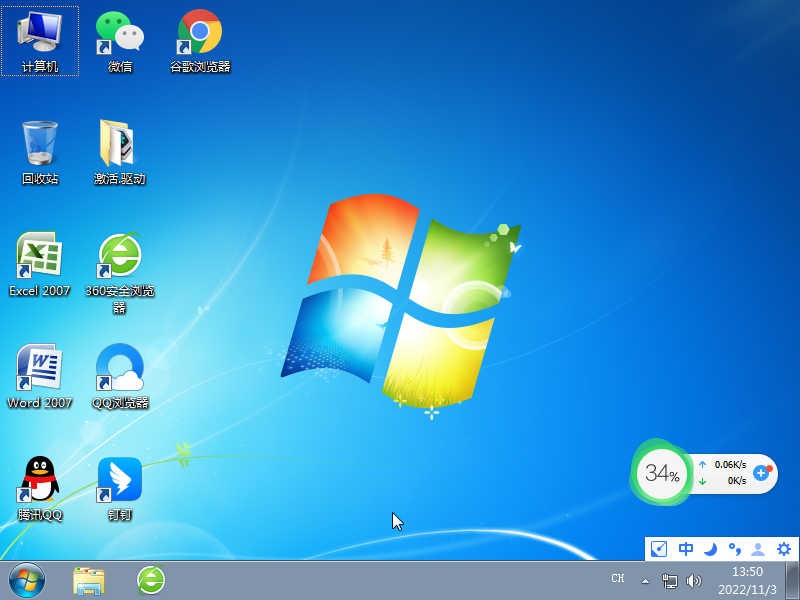Open the IME settings gear
This screenshot has width=800, height=600.
pos(783,549)
